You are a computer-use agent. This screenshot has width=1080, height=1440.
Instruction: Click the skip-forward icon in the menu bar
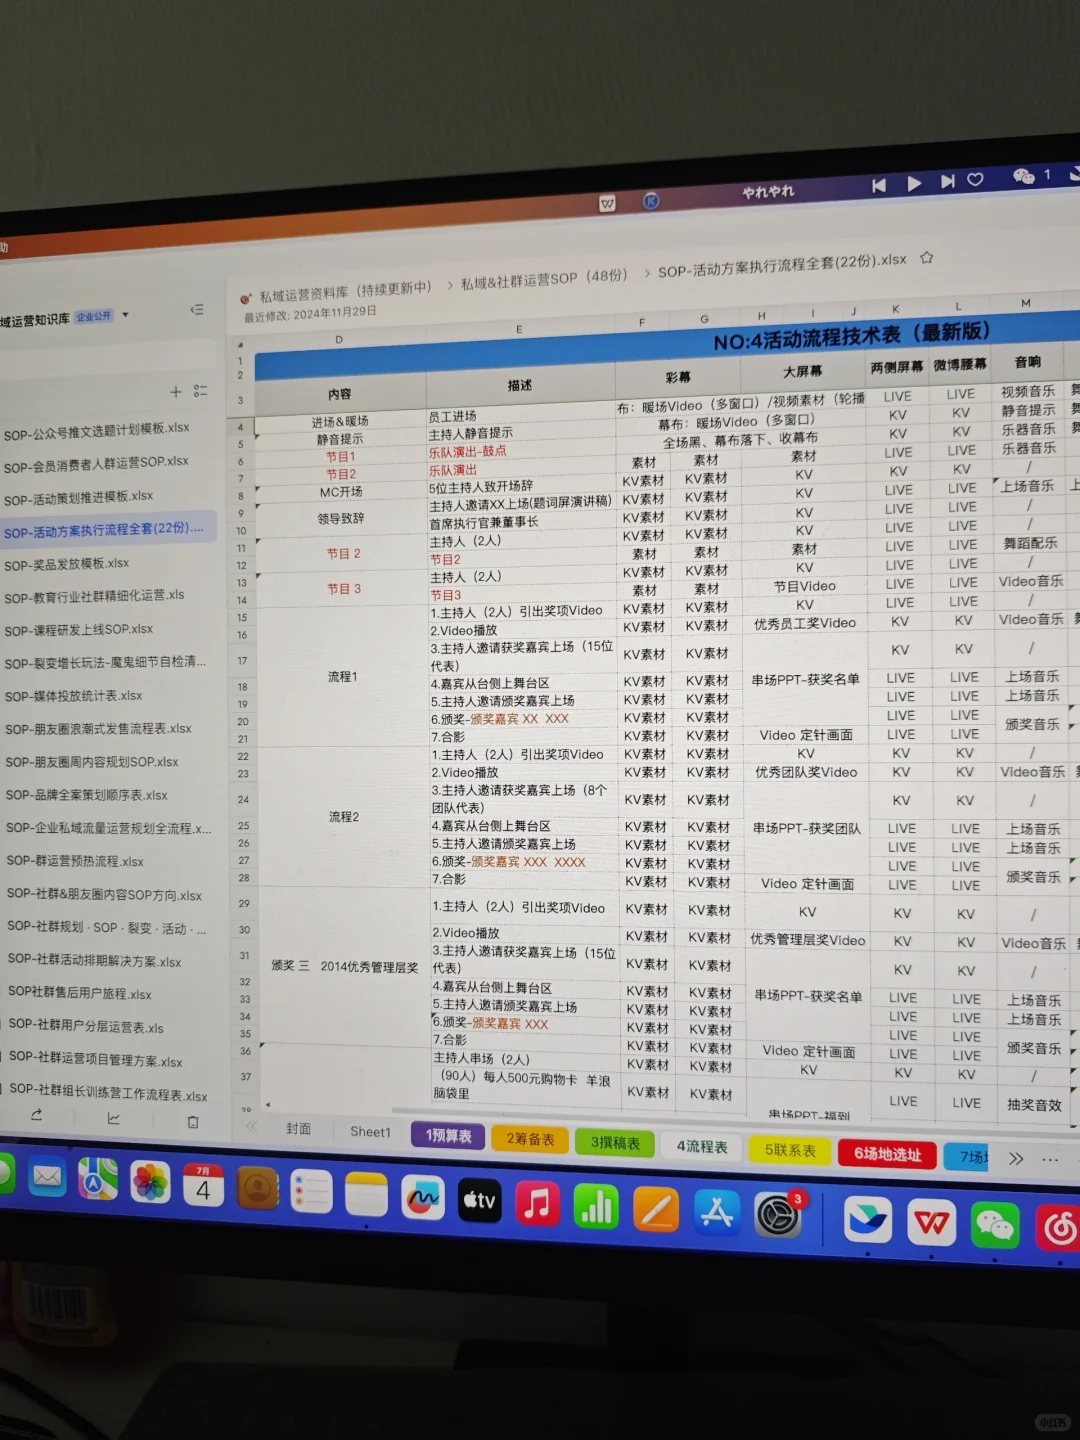[947, 182]
